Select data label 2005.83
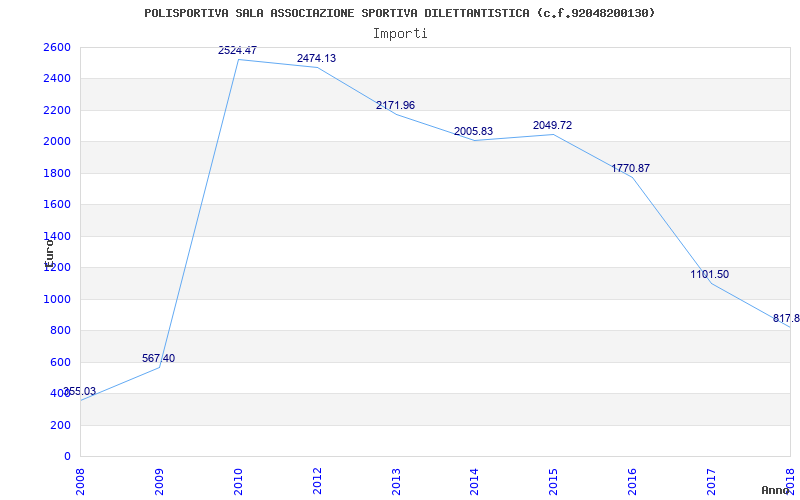 pos(473,132)
